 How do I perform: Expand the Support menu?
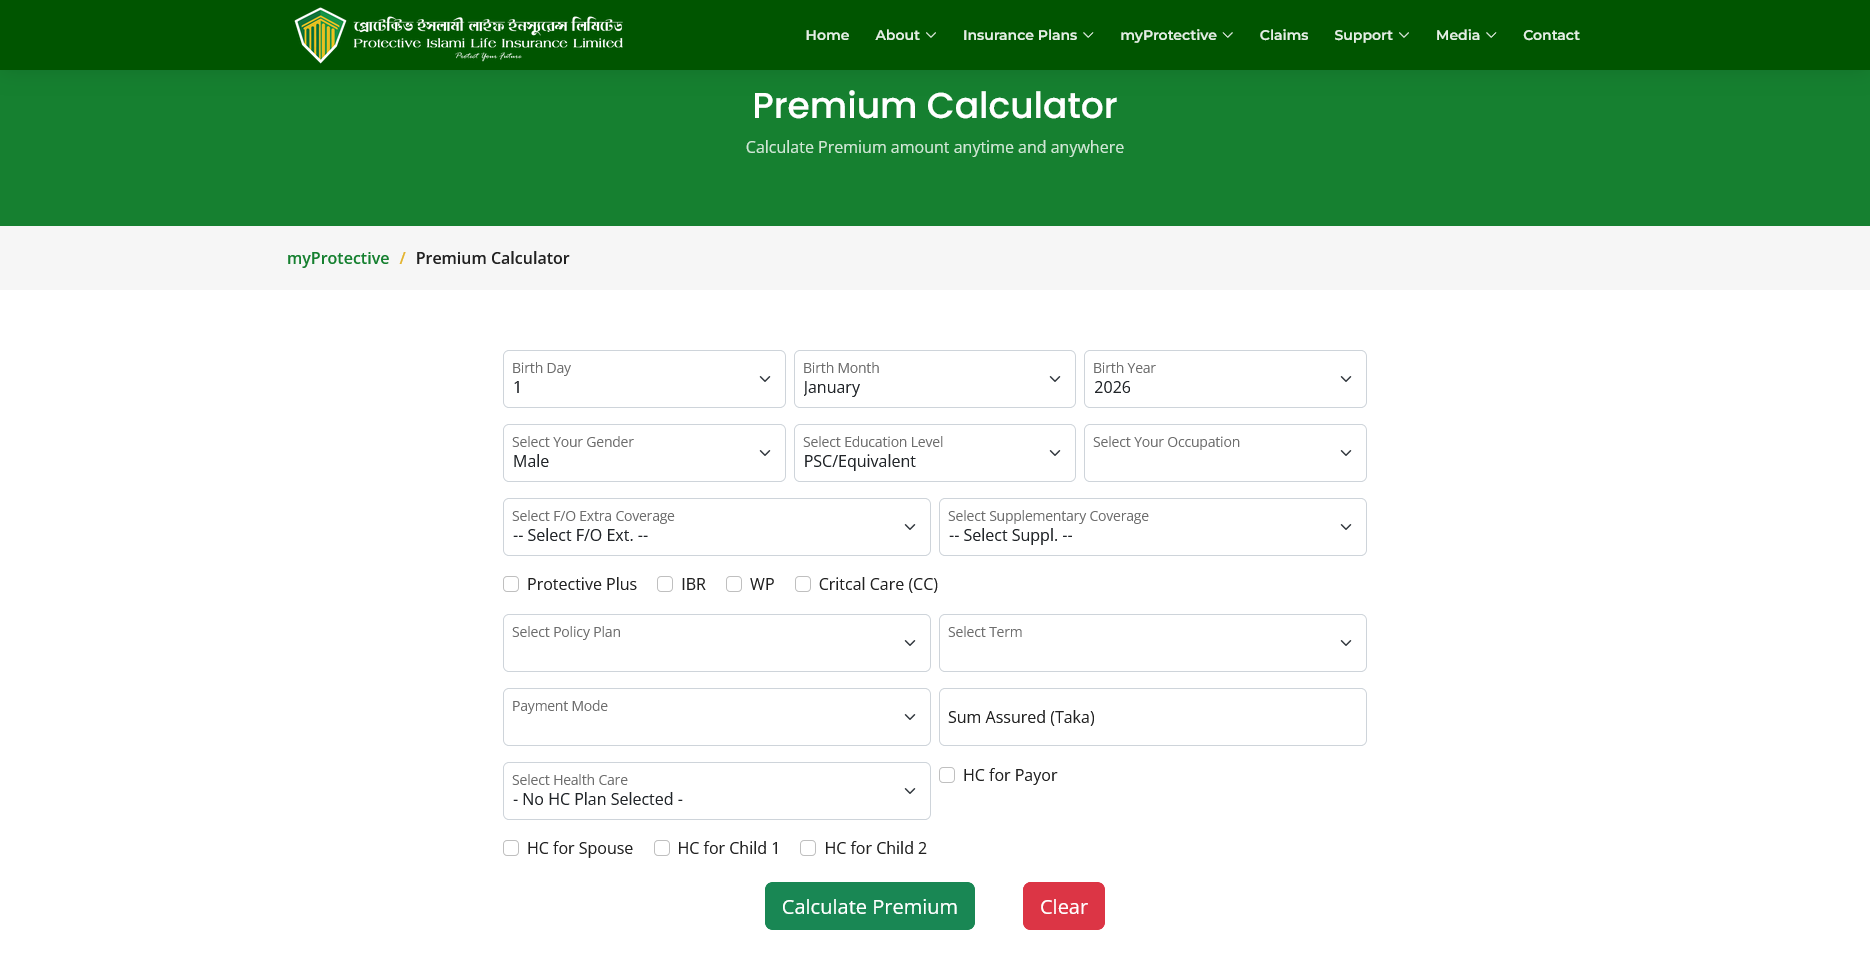click(1371, 35)
